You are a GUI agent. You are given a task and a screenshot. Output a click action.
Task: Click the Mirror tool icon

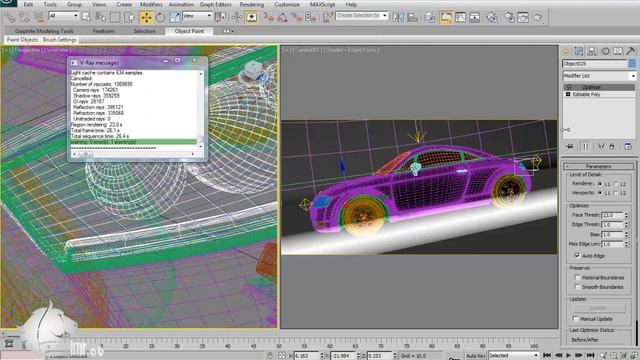(x=398, y=17)
